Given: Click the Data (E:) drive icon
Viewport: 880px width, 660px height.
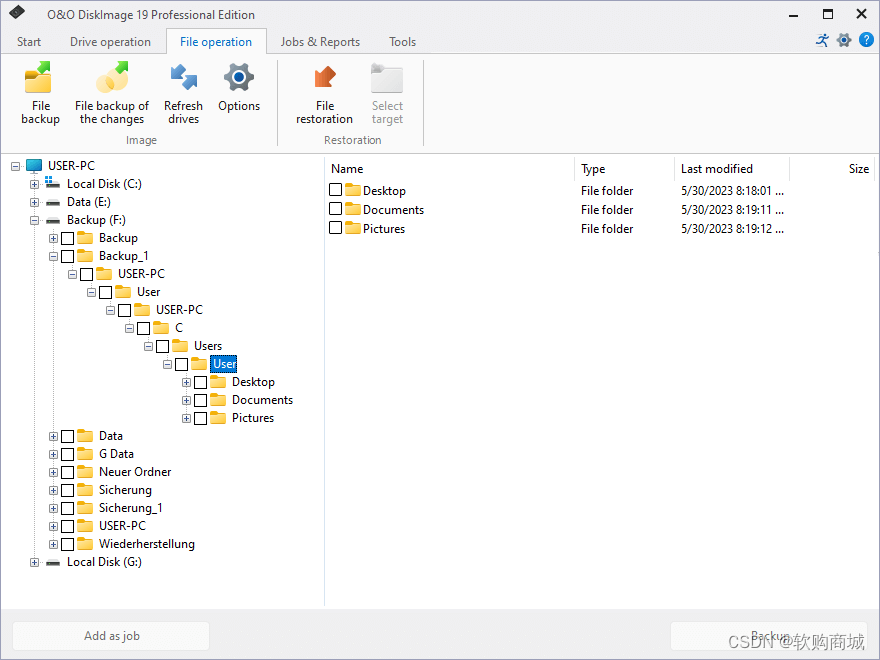Looking at the screenshot, I should pos(53,202).
